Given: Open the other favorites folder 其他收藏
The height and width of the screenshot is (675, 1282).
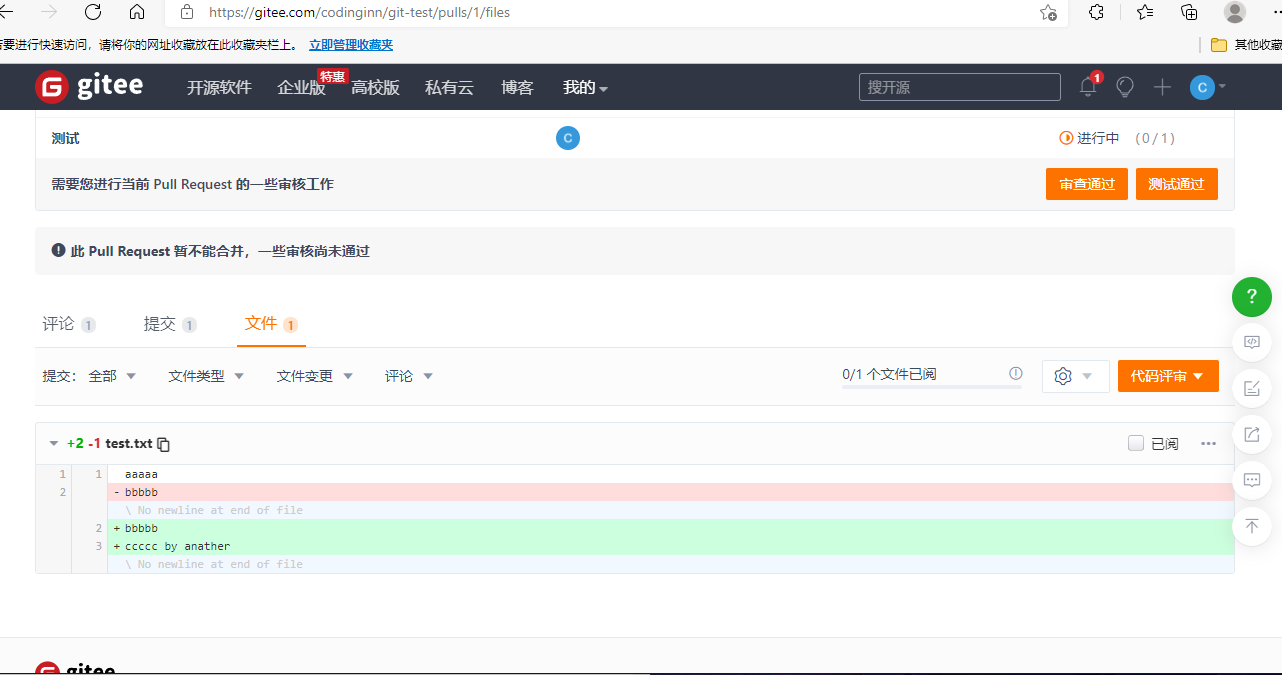Looking at the screenshot, I should 1245,45.
